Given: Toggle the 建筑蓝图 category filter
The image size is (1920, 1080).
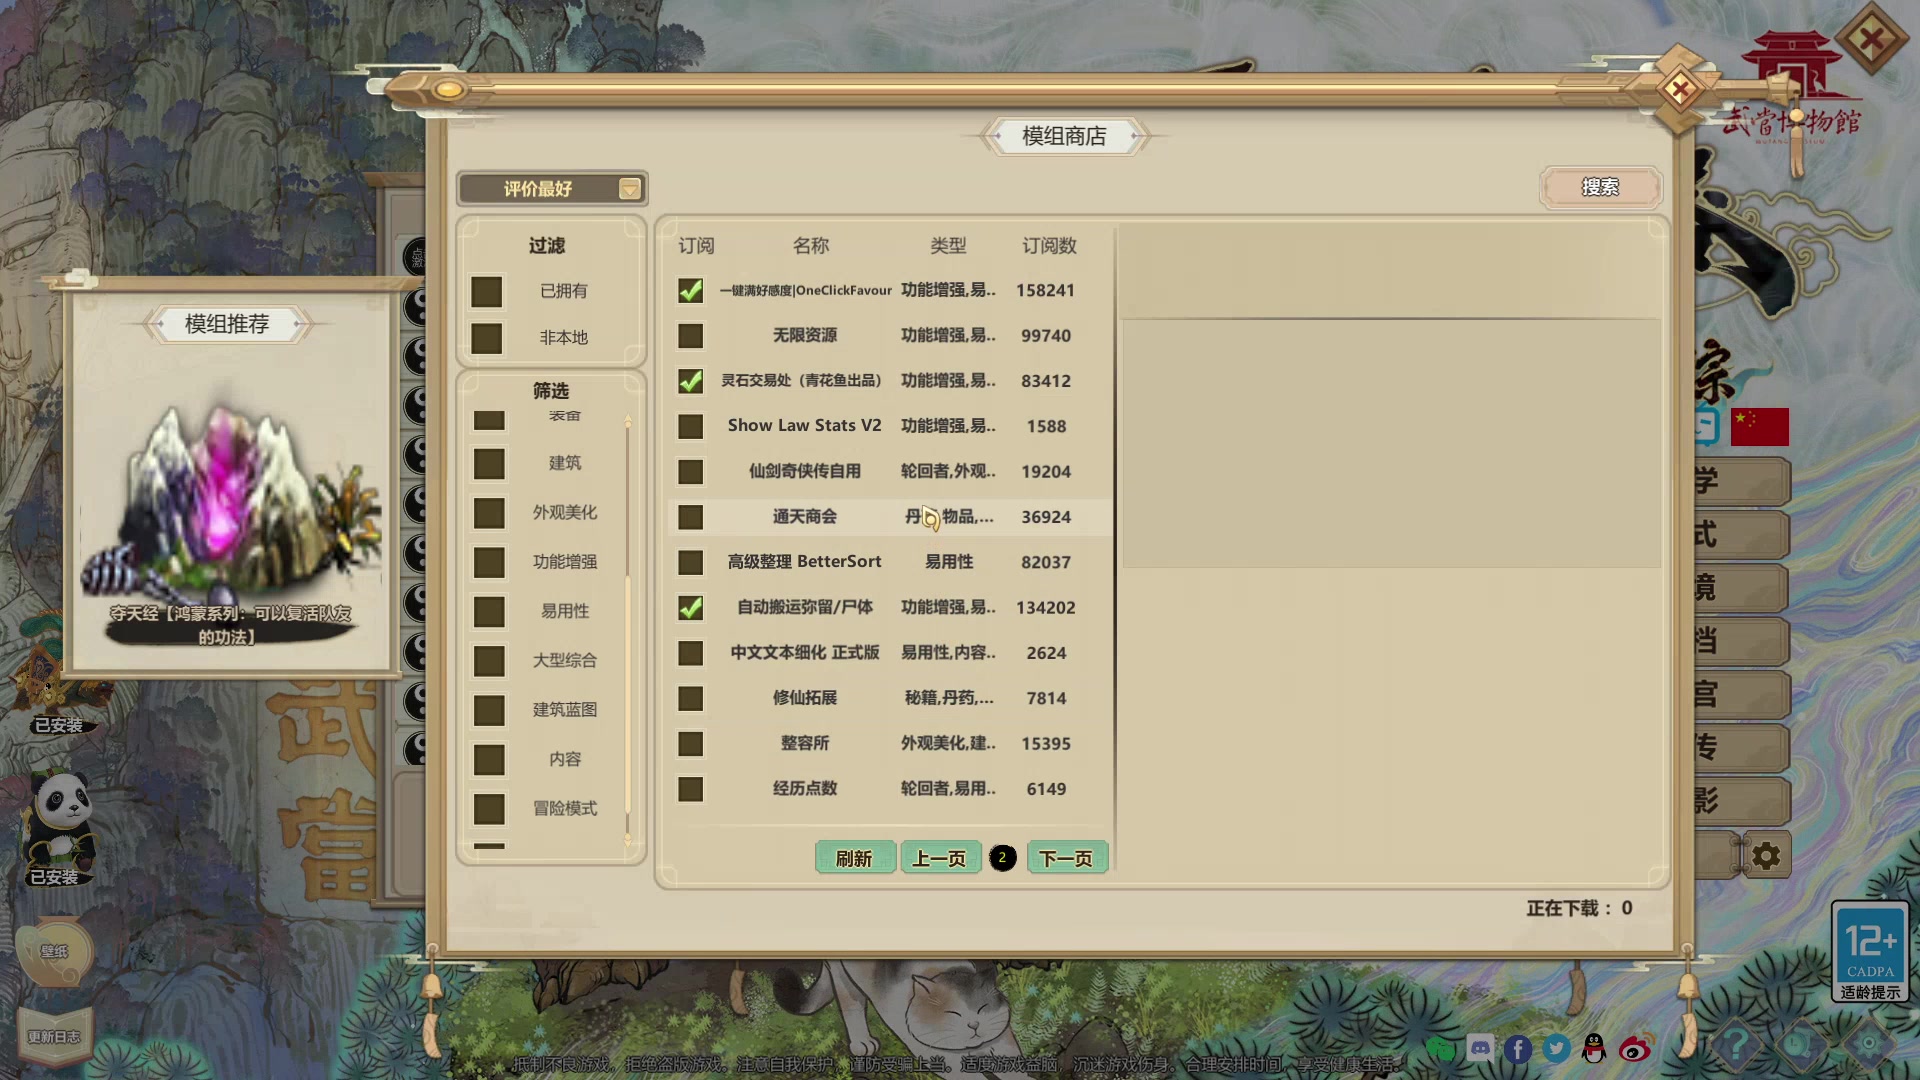Looking at the screenshot, I should (489, 710).
